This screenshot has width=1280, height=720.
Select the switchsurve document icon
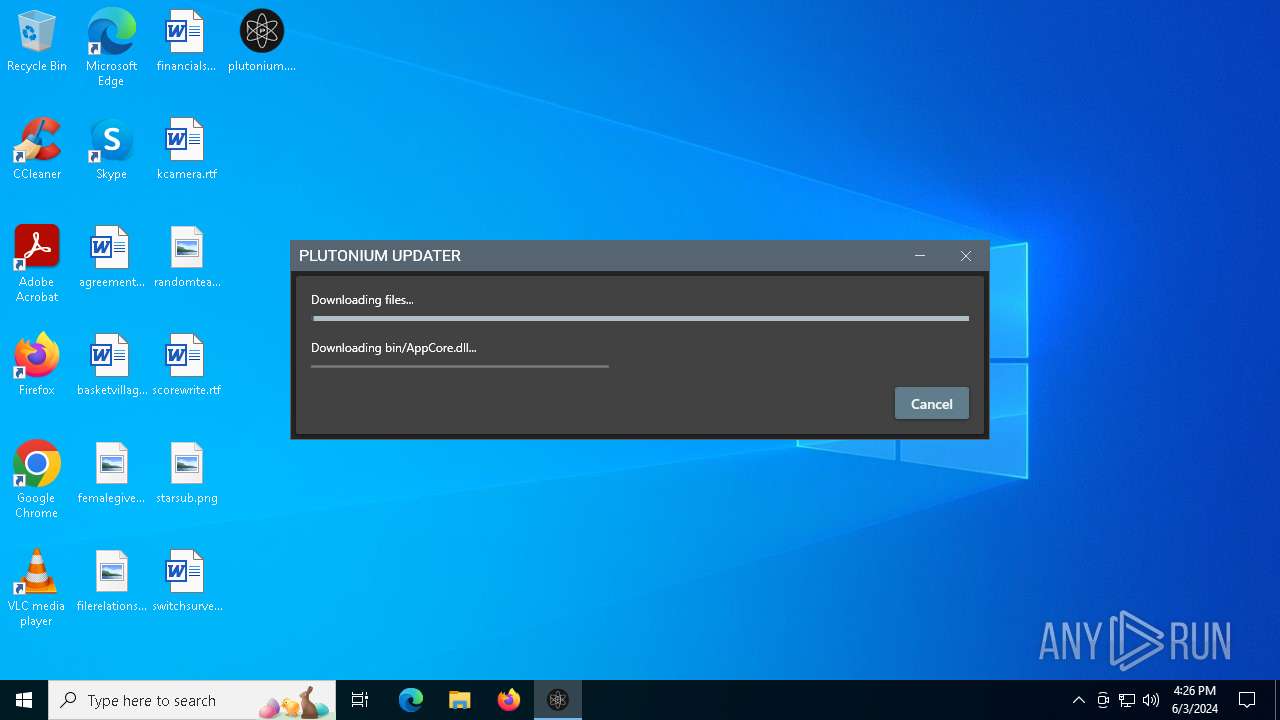click(x=186, y=582)
